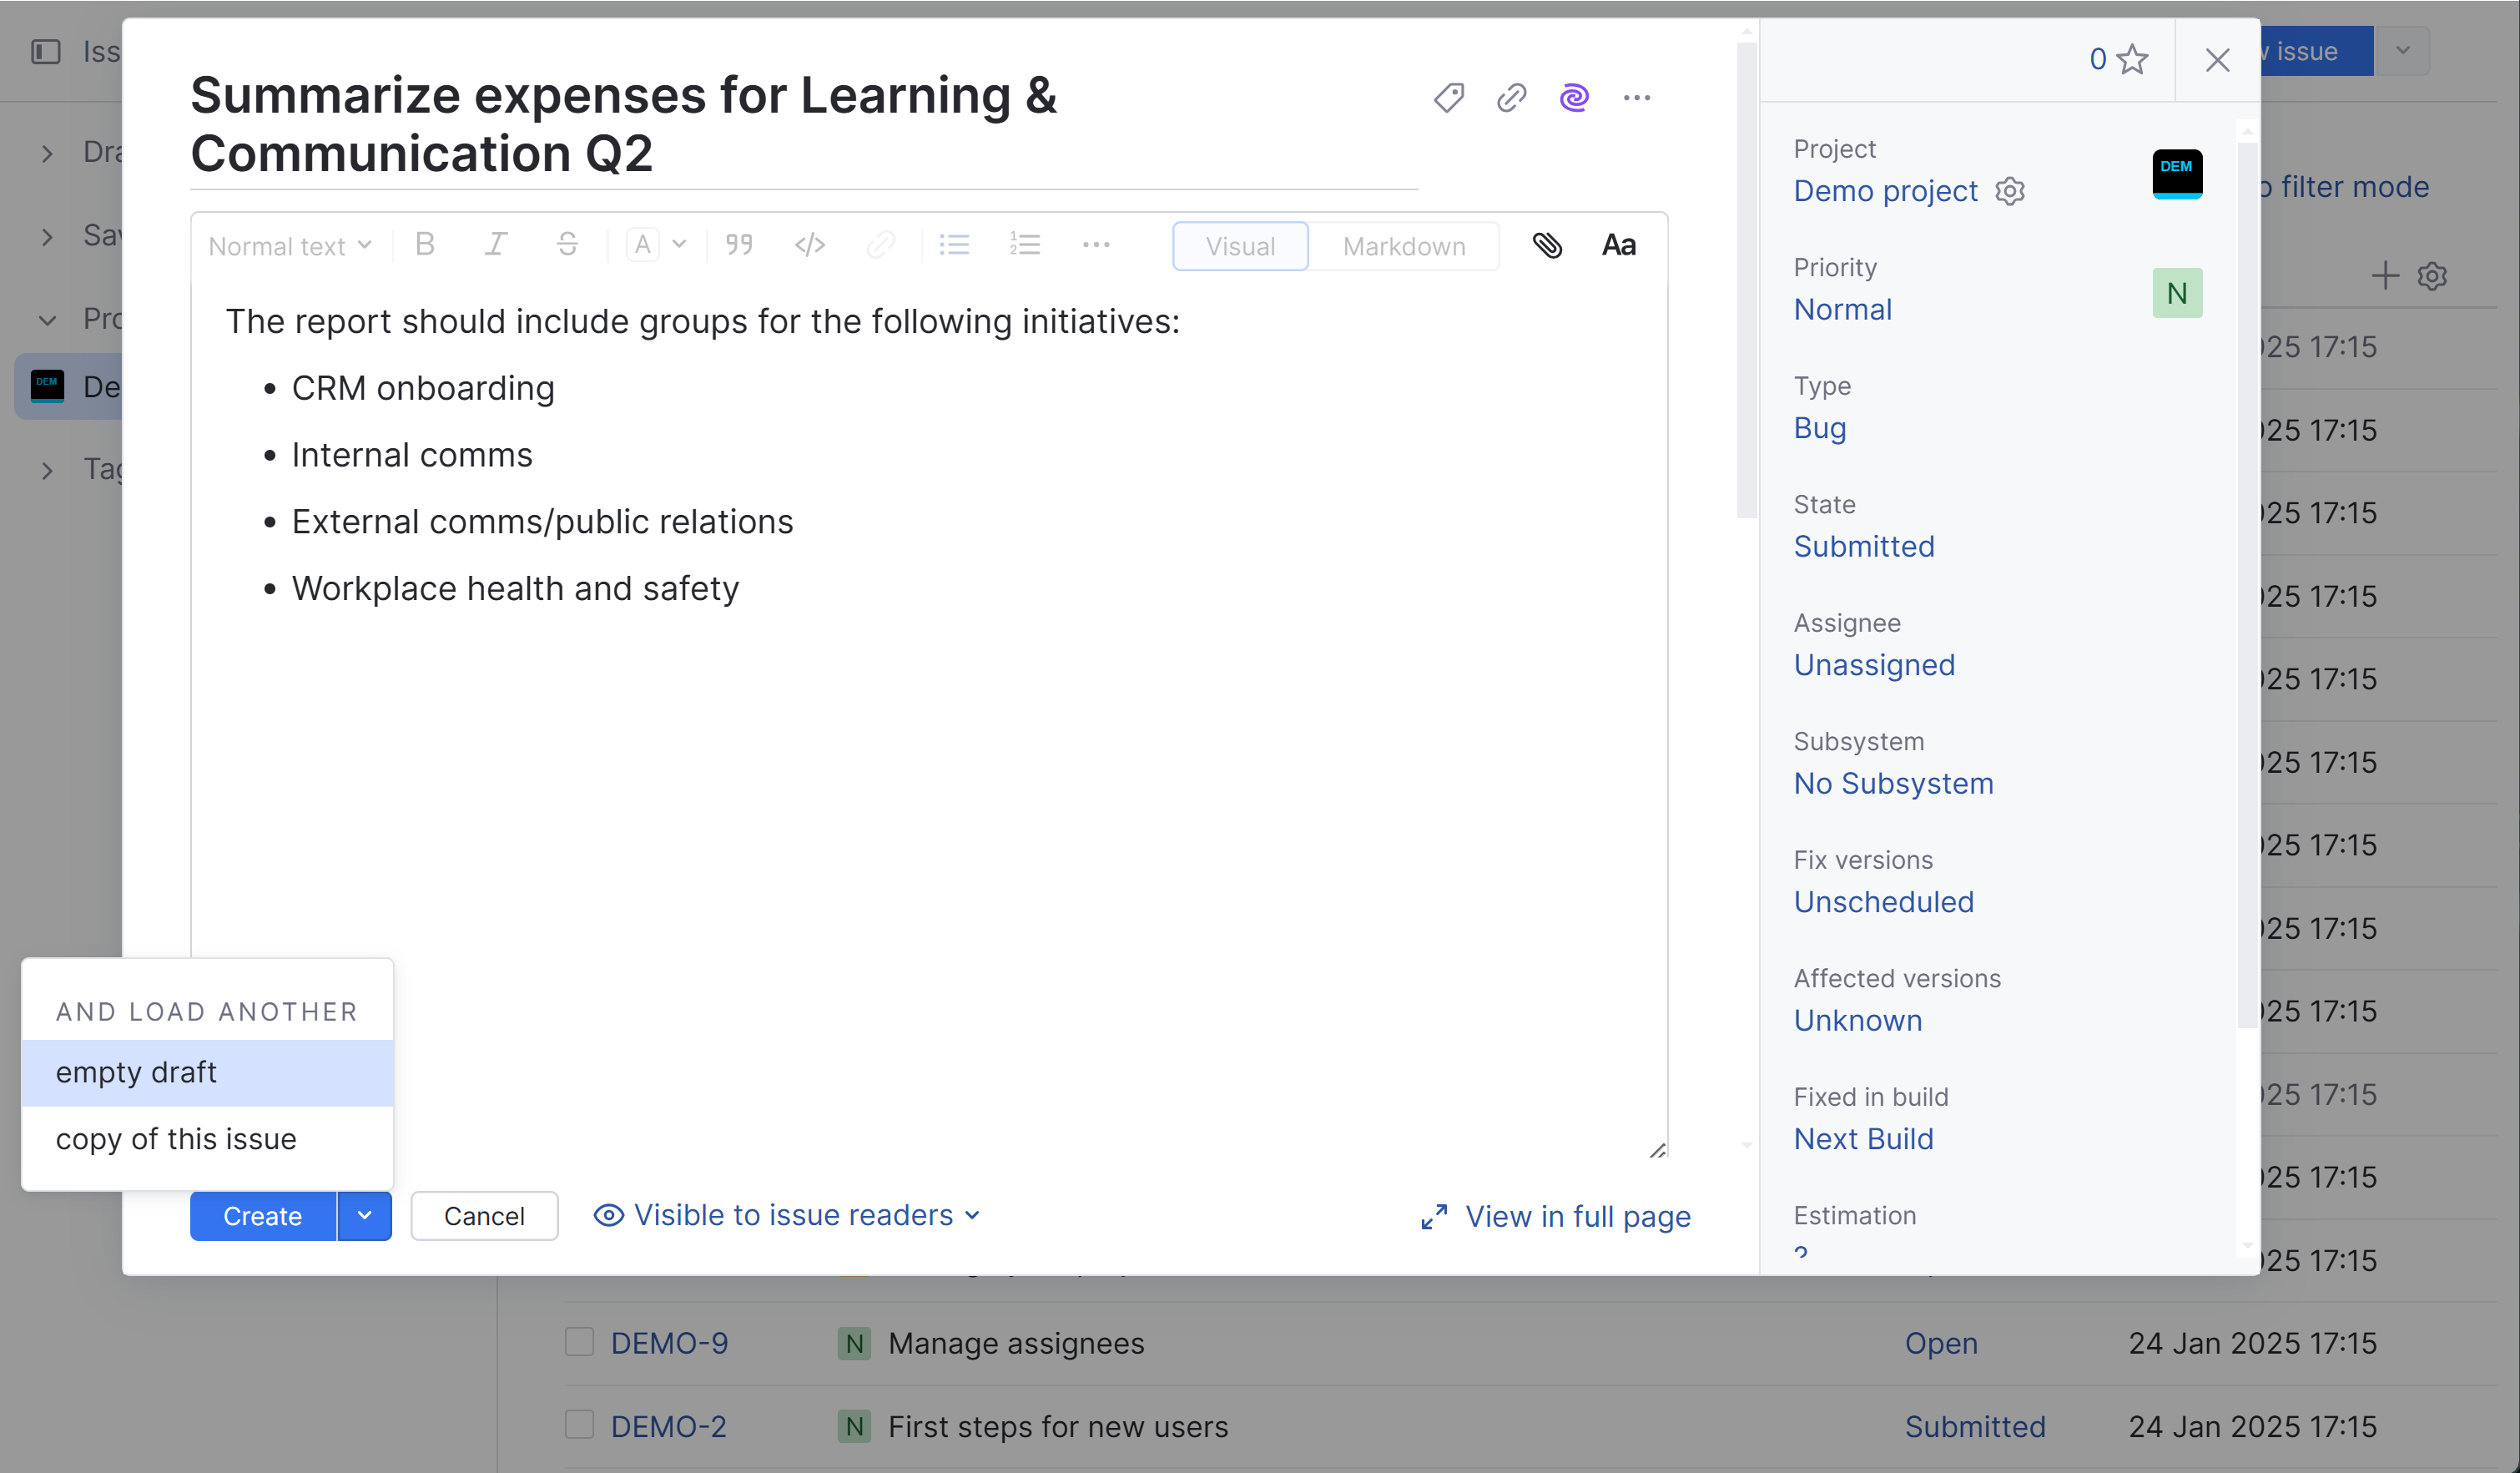Click the Cancel button
2520x1473 pixels.
tap(484, 1216)
